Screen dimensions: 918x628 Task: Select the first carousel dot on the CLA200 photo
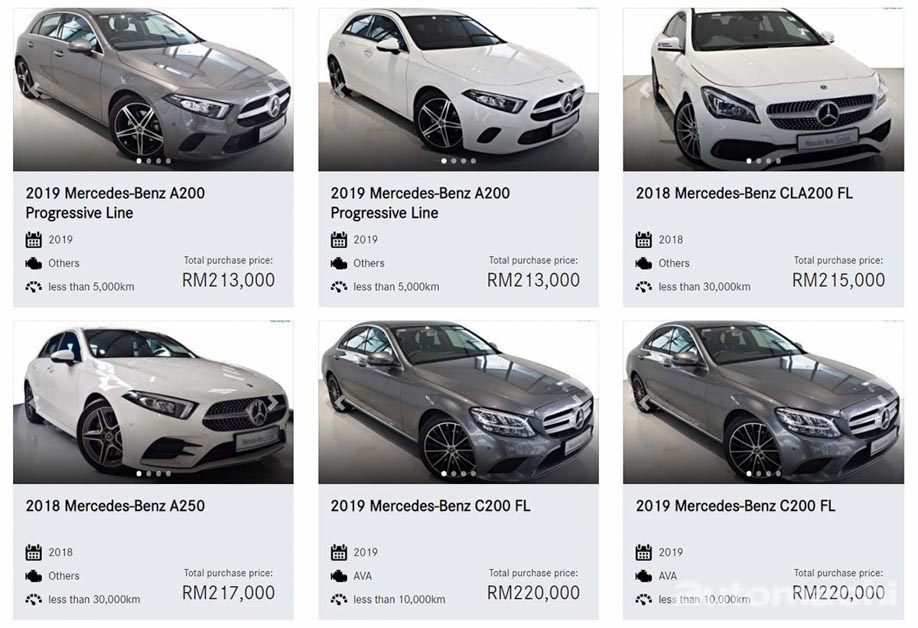748,160
